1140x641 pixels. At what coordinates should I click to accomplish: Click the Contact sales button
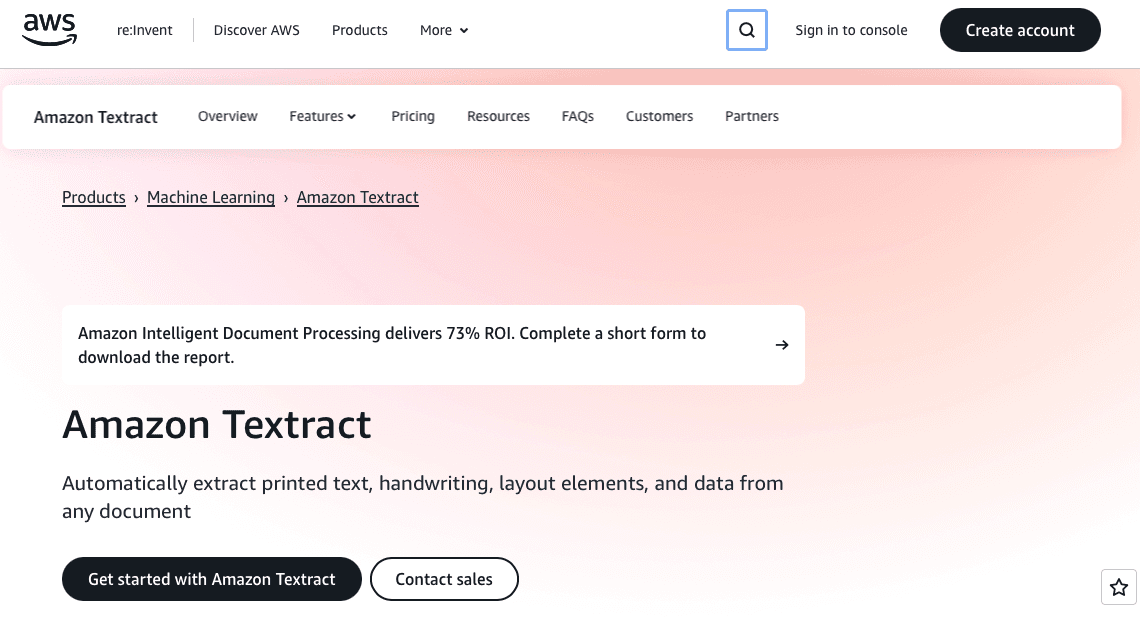(444, 579)
